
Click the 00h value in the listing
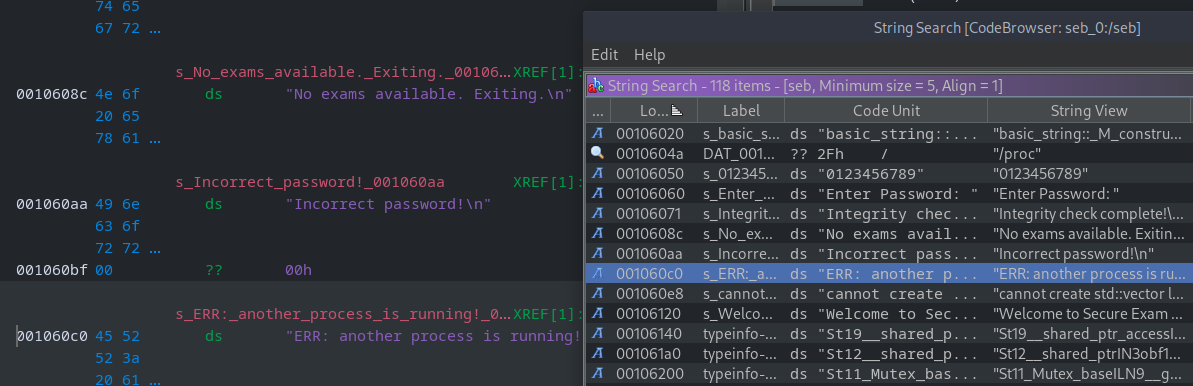(x=298, y=270)
